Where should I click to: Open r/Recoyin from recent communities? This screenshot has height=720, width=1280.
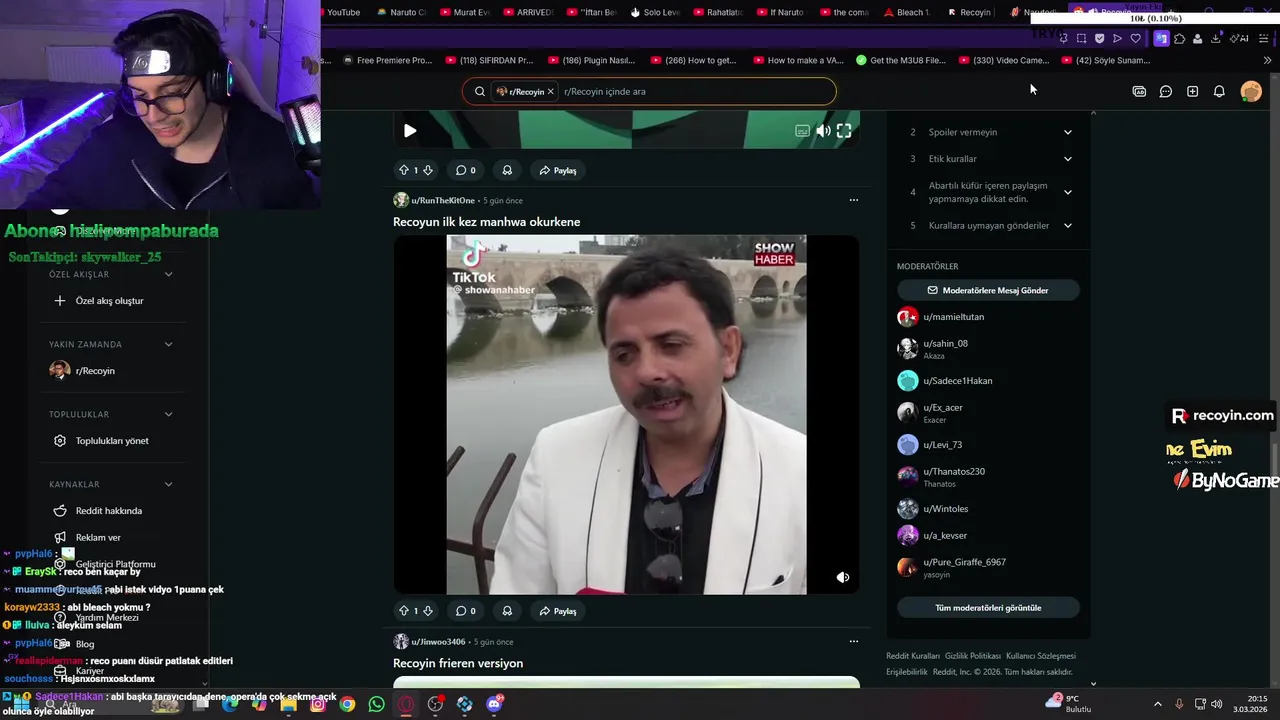coord(95,371)
